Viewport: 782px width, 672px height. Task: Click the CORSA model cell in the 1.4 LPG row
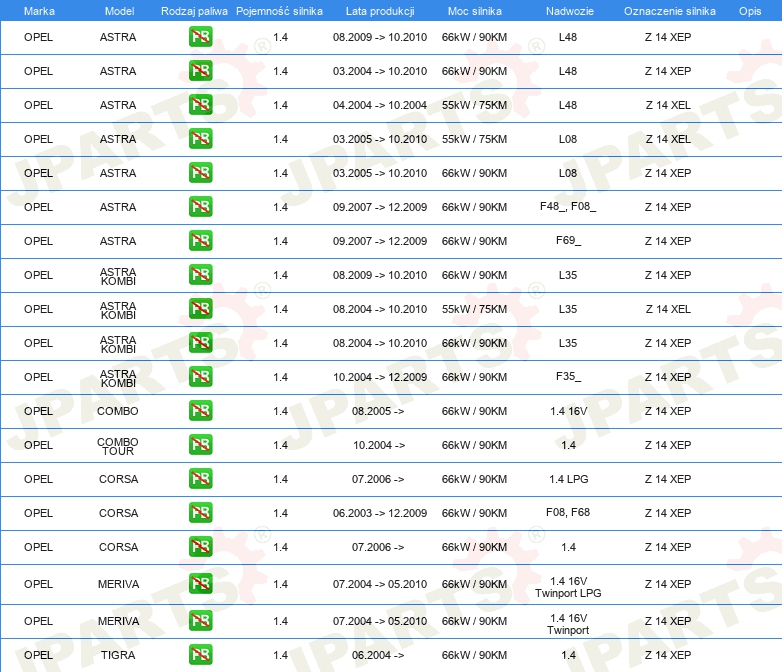coord(118,479)
